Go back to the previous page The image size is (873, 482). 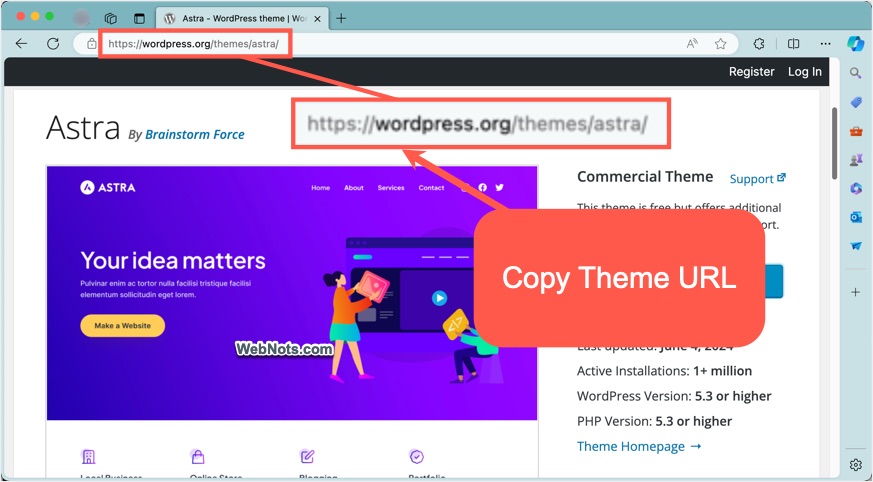click(x=21, y=43)
